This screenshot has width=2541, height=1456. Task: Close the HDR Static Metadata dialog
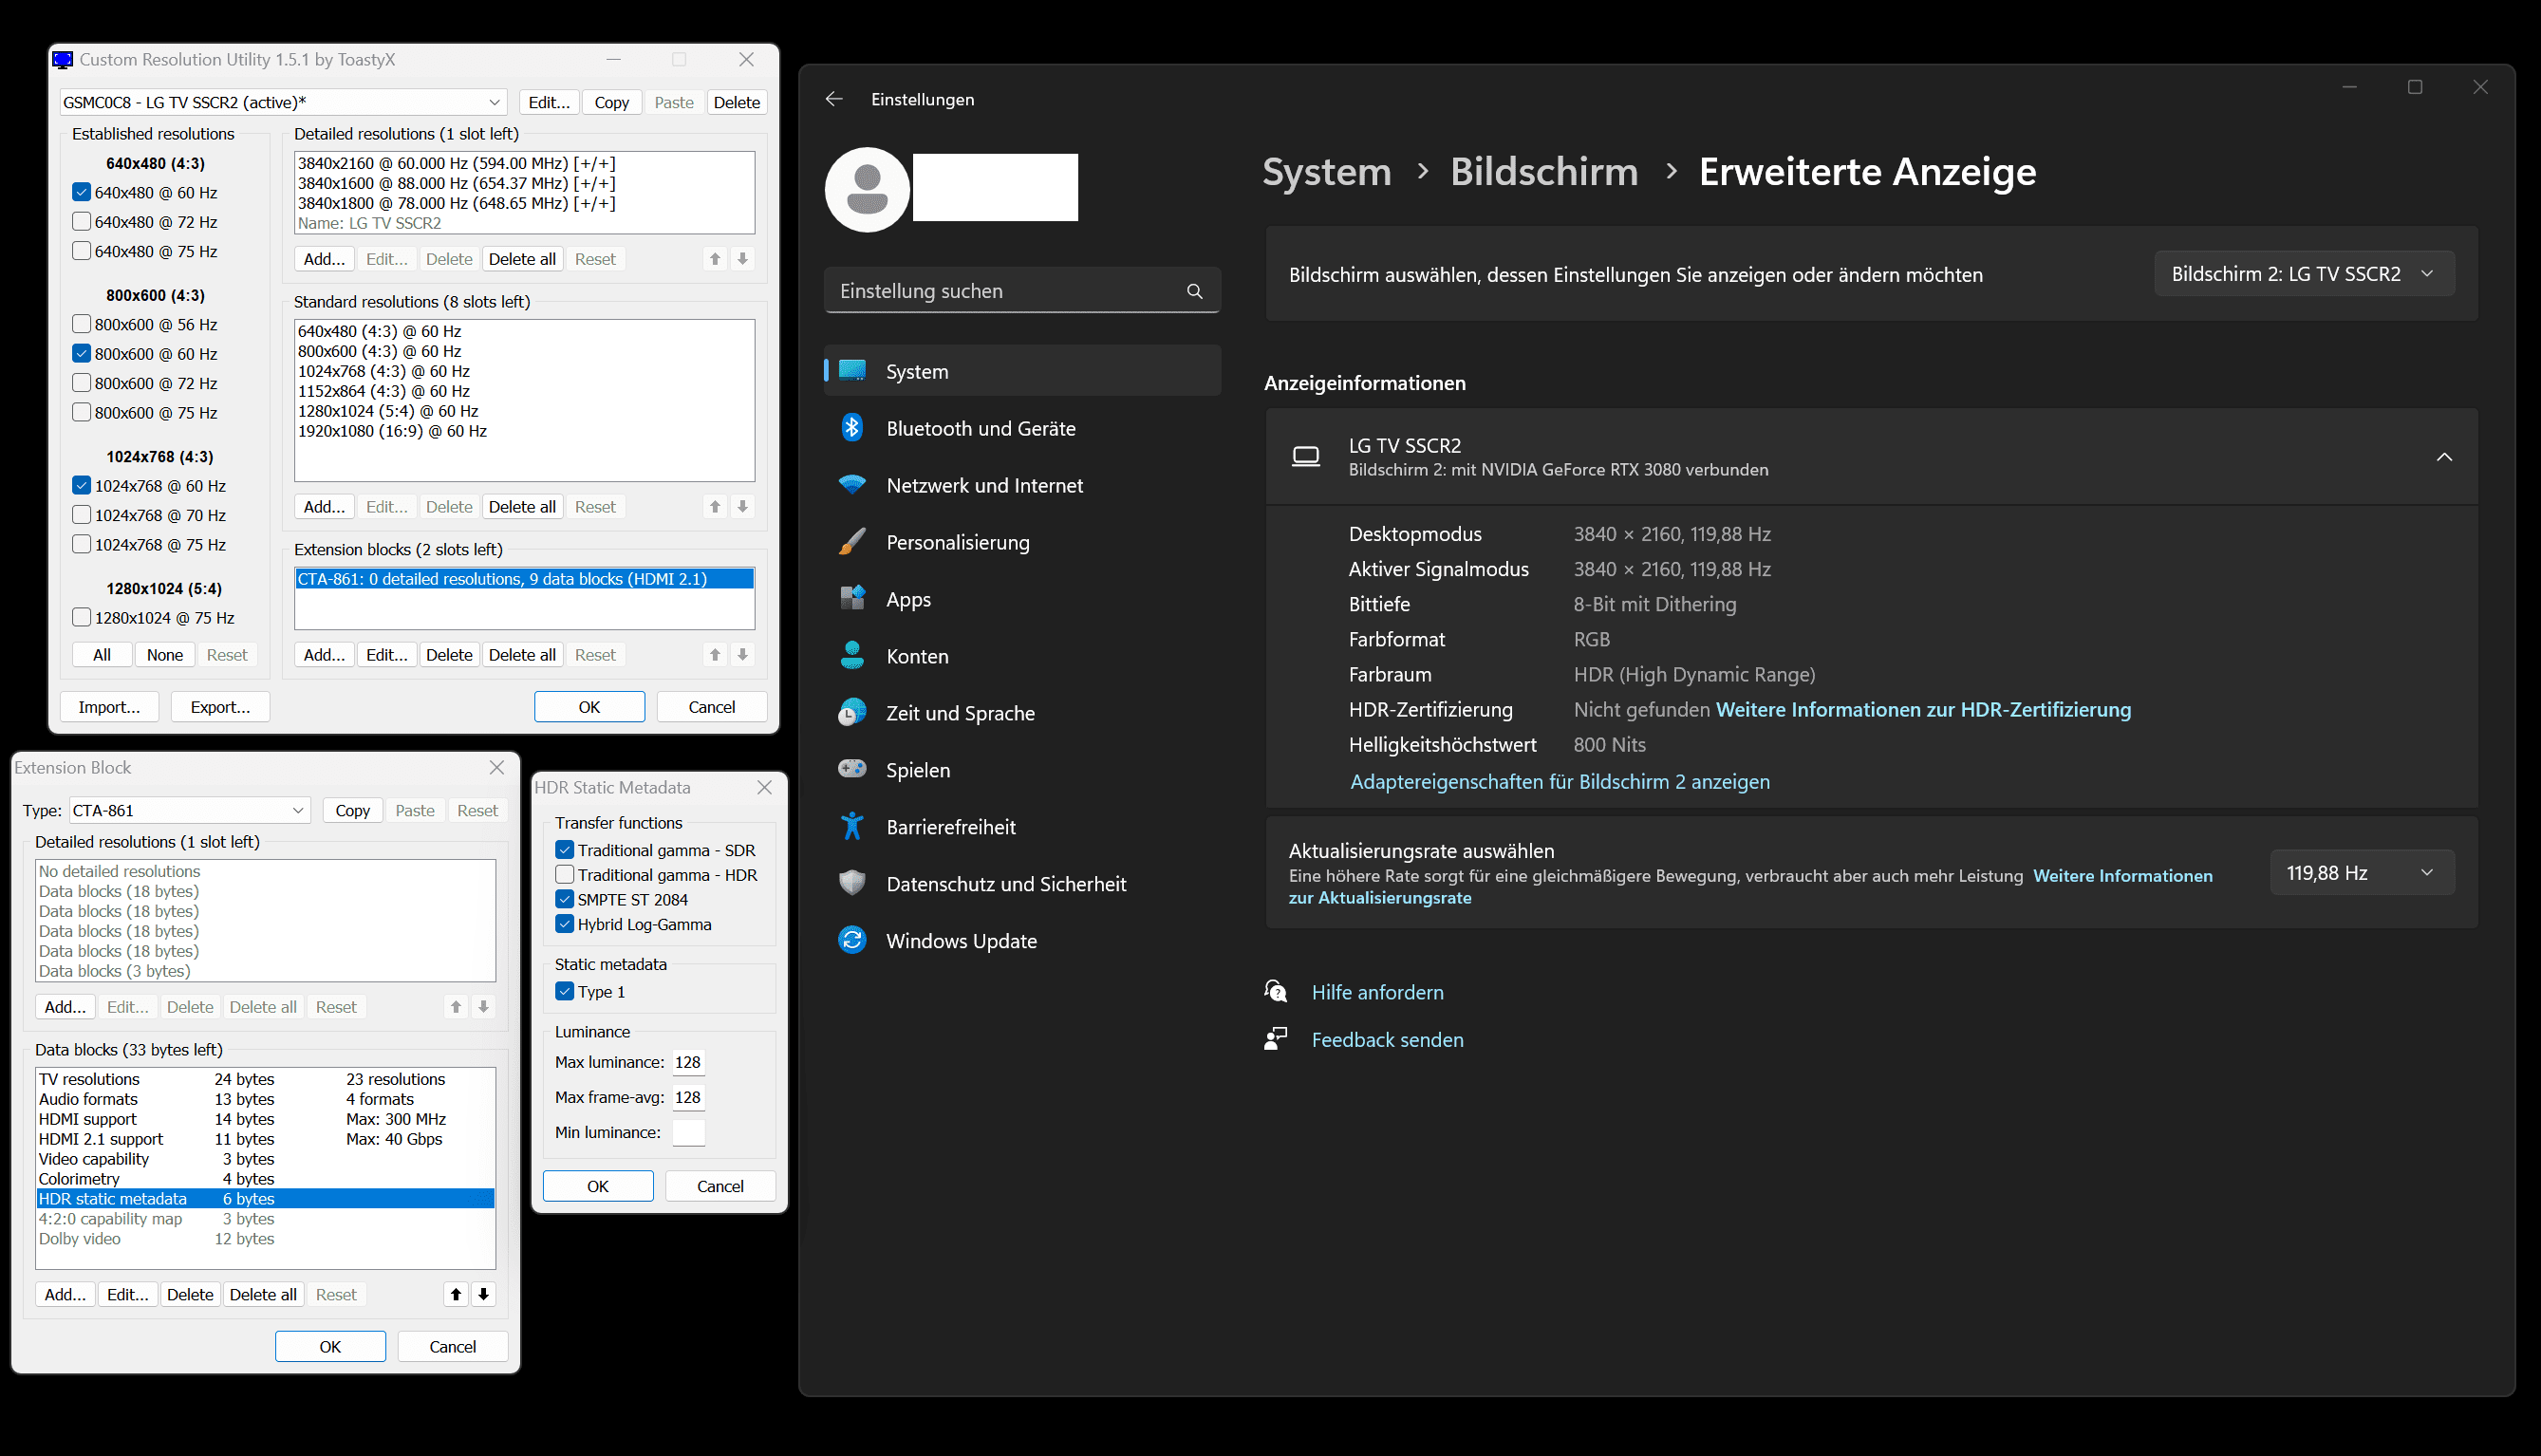(x=765, y=787)
